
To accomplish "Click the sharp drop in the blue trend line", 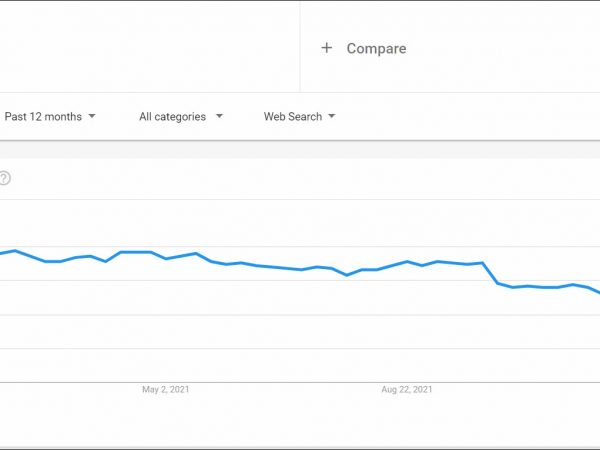I will click(490, 273).
